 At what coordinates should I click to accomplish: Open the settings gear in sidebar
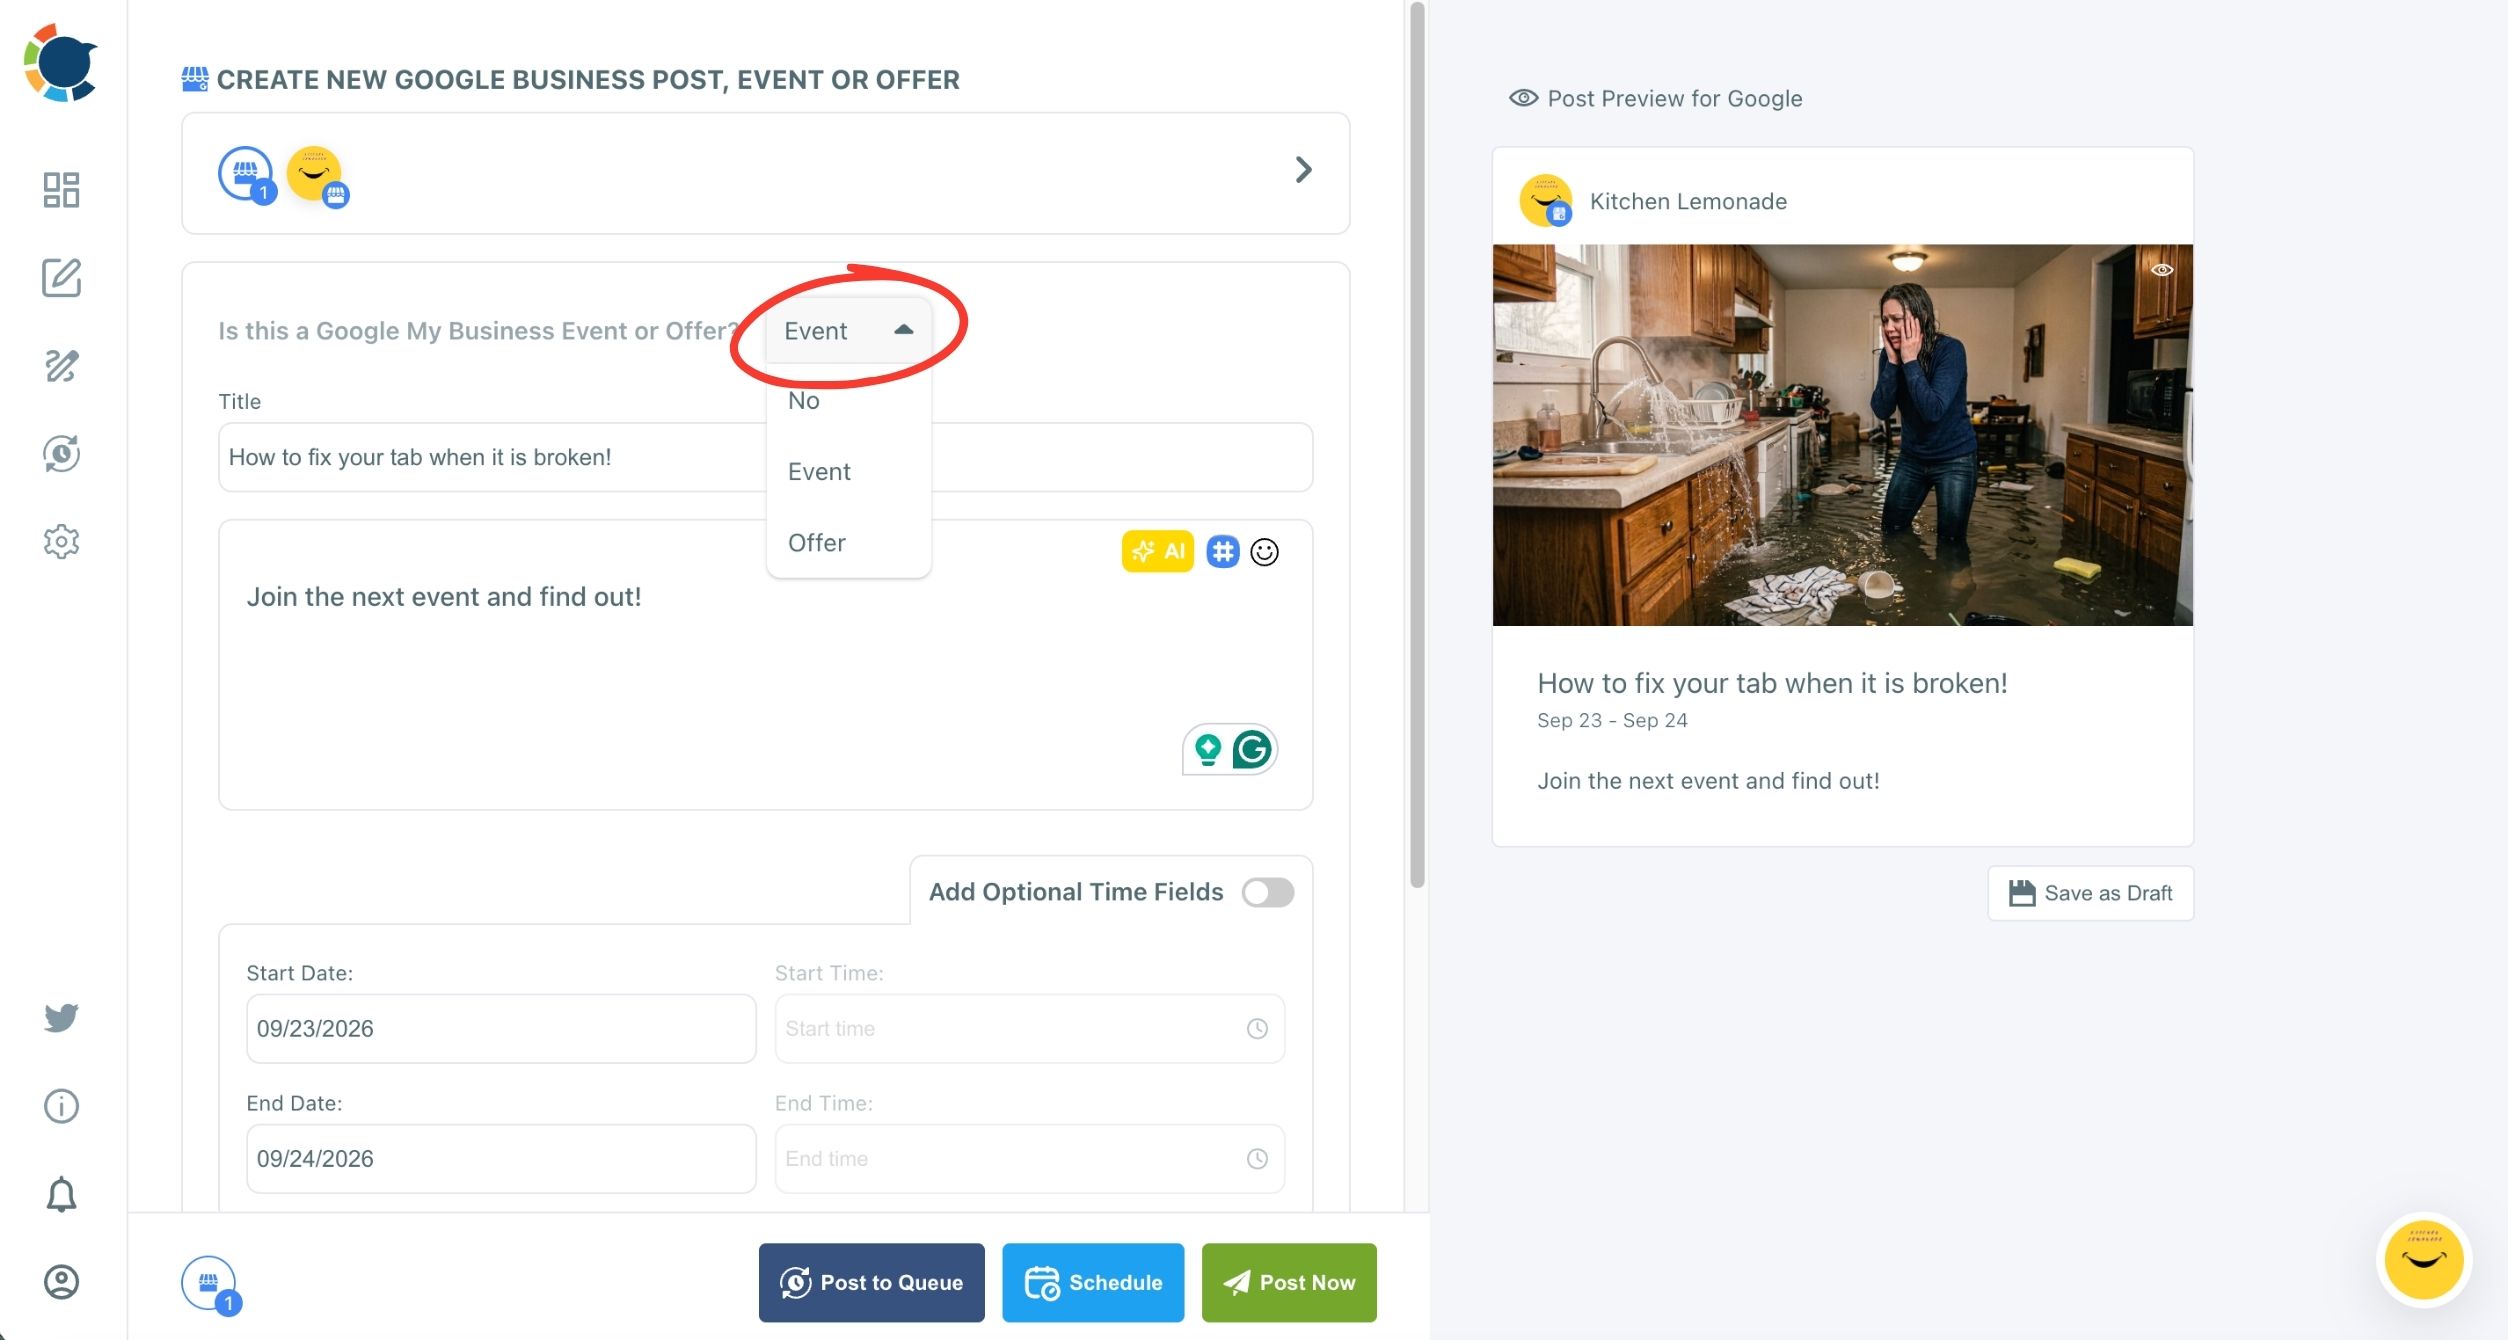pos(61,542)
